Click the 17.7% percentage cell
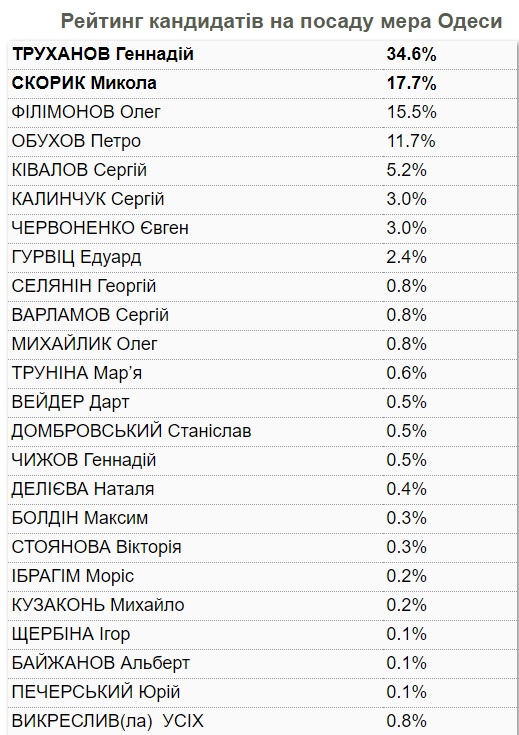Screen dimensions: 519x735 (x=411, y=83)
